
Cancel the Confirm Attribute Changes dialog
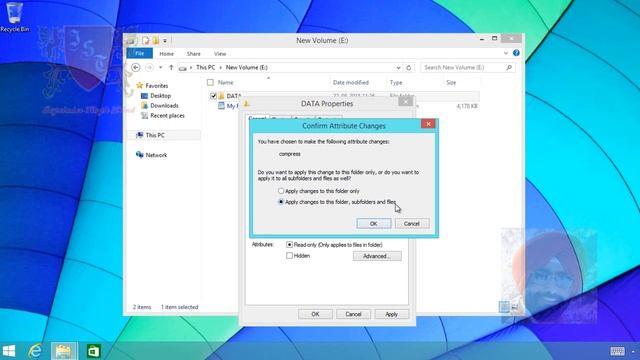[x=412, y=224]
